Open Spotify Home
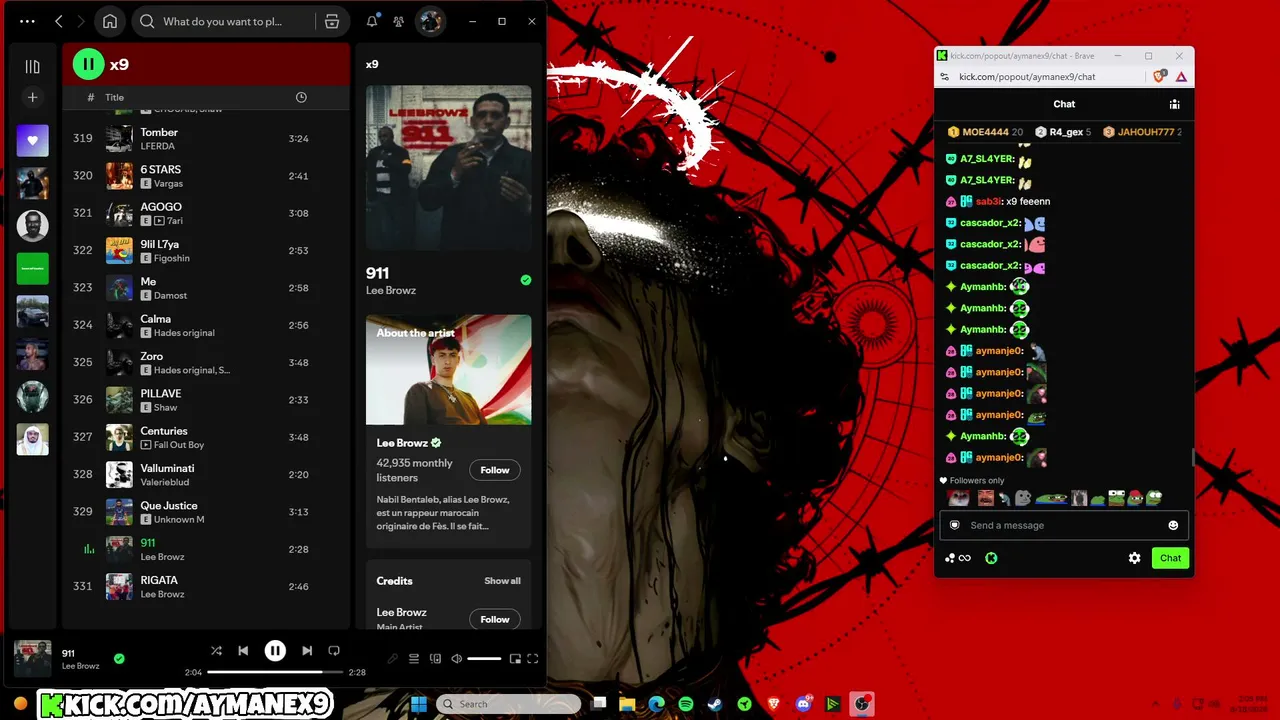1280x720 pixels. tap(110, 21)
